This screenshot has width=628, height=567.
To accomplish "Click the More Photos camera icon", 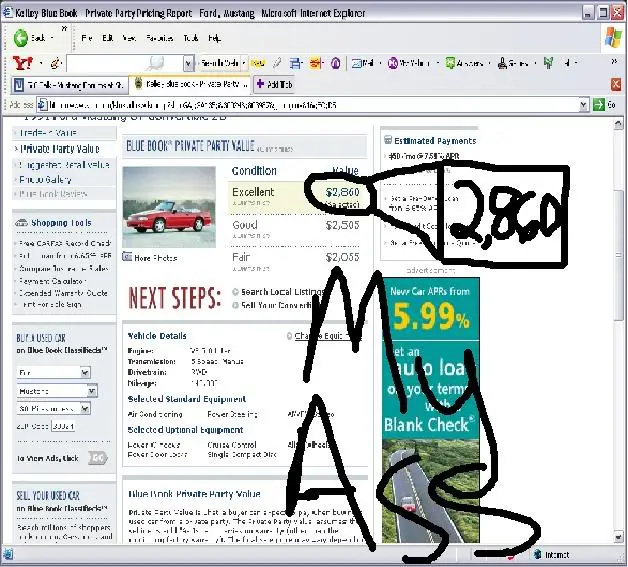I will (127, 257).
